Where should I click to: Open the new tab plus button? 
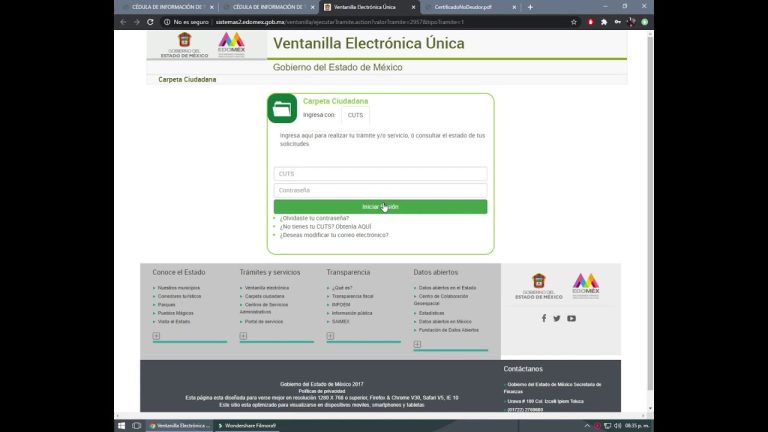tap(530, 7)
